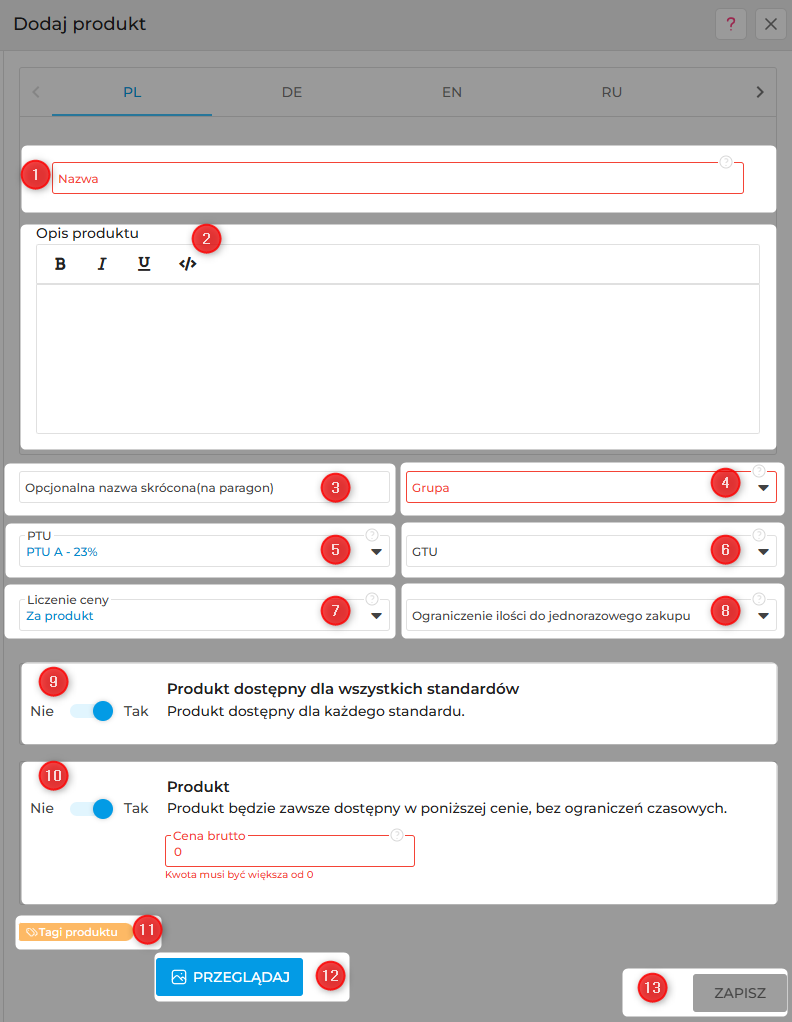Switch to the DE language tab
This screenshot has width=792, height=1022.
point(292,92)
